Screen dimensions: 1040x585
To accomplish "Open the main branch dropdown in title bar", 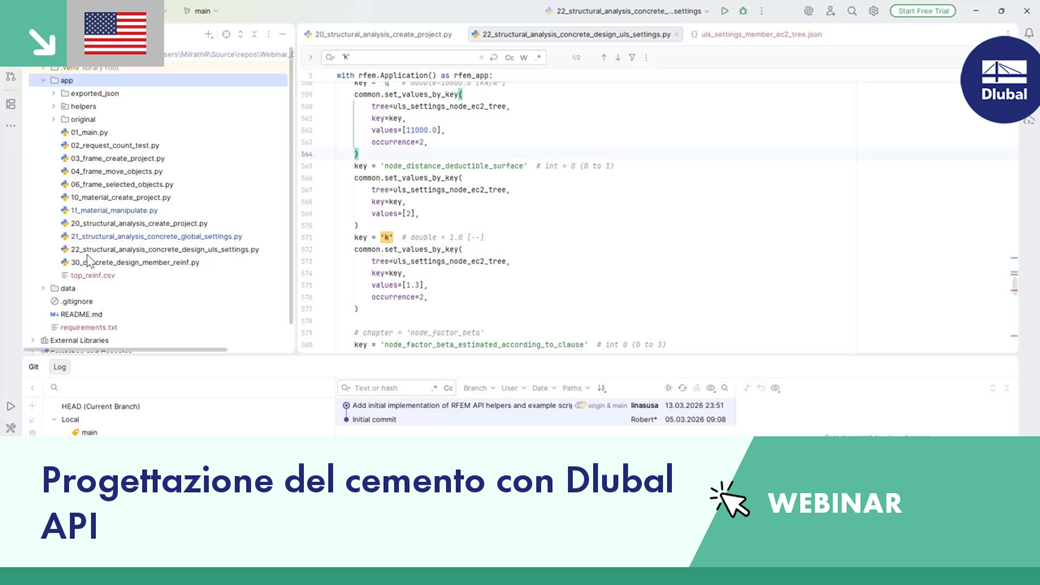I will [201, 11].
